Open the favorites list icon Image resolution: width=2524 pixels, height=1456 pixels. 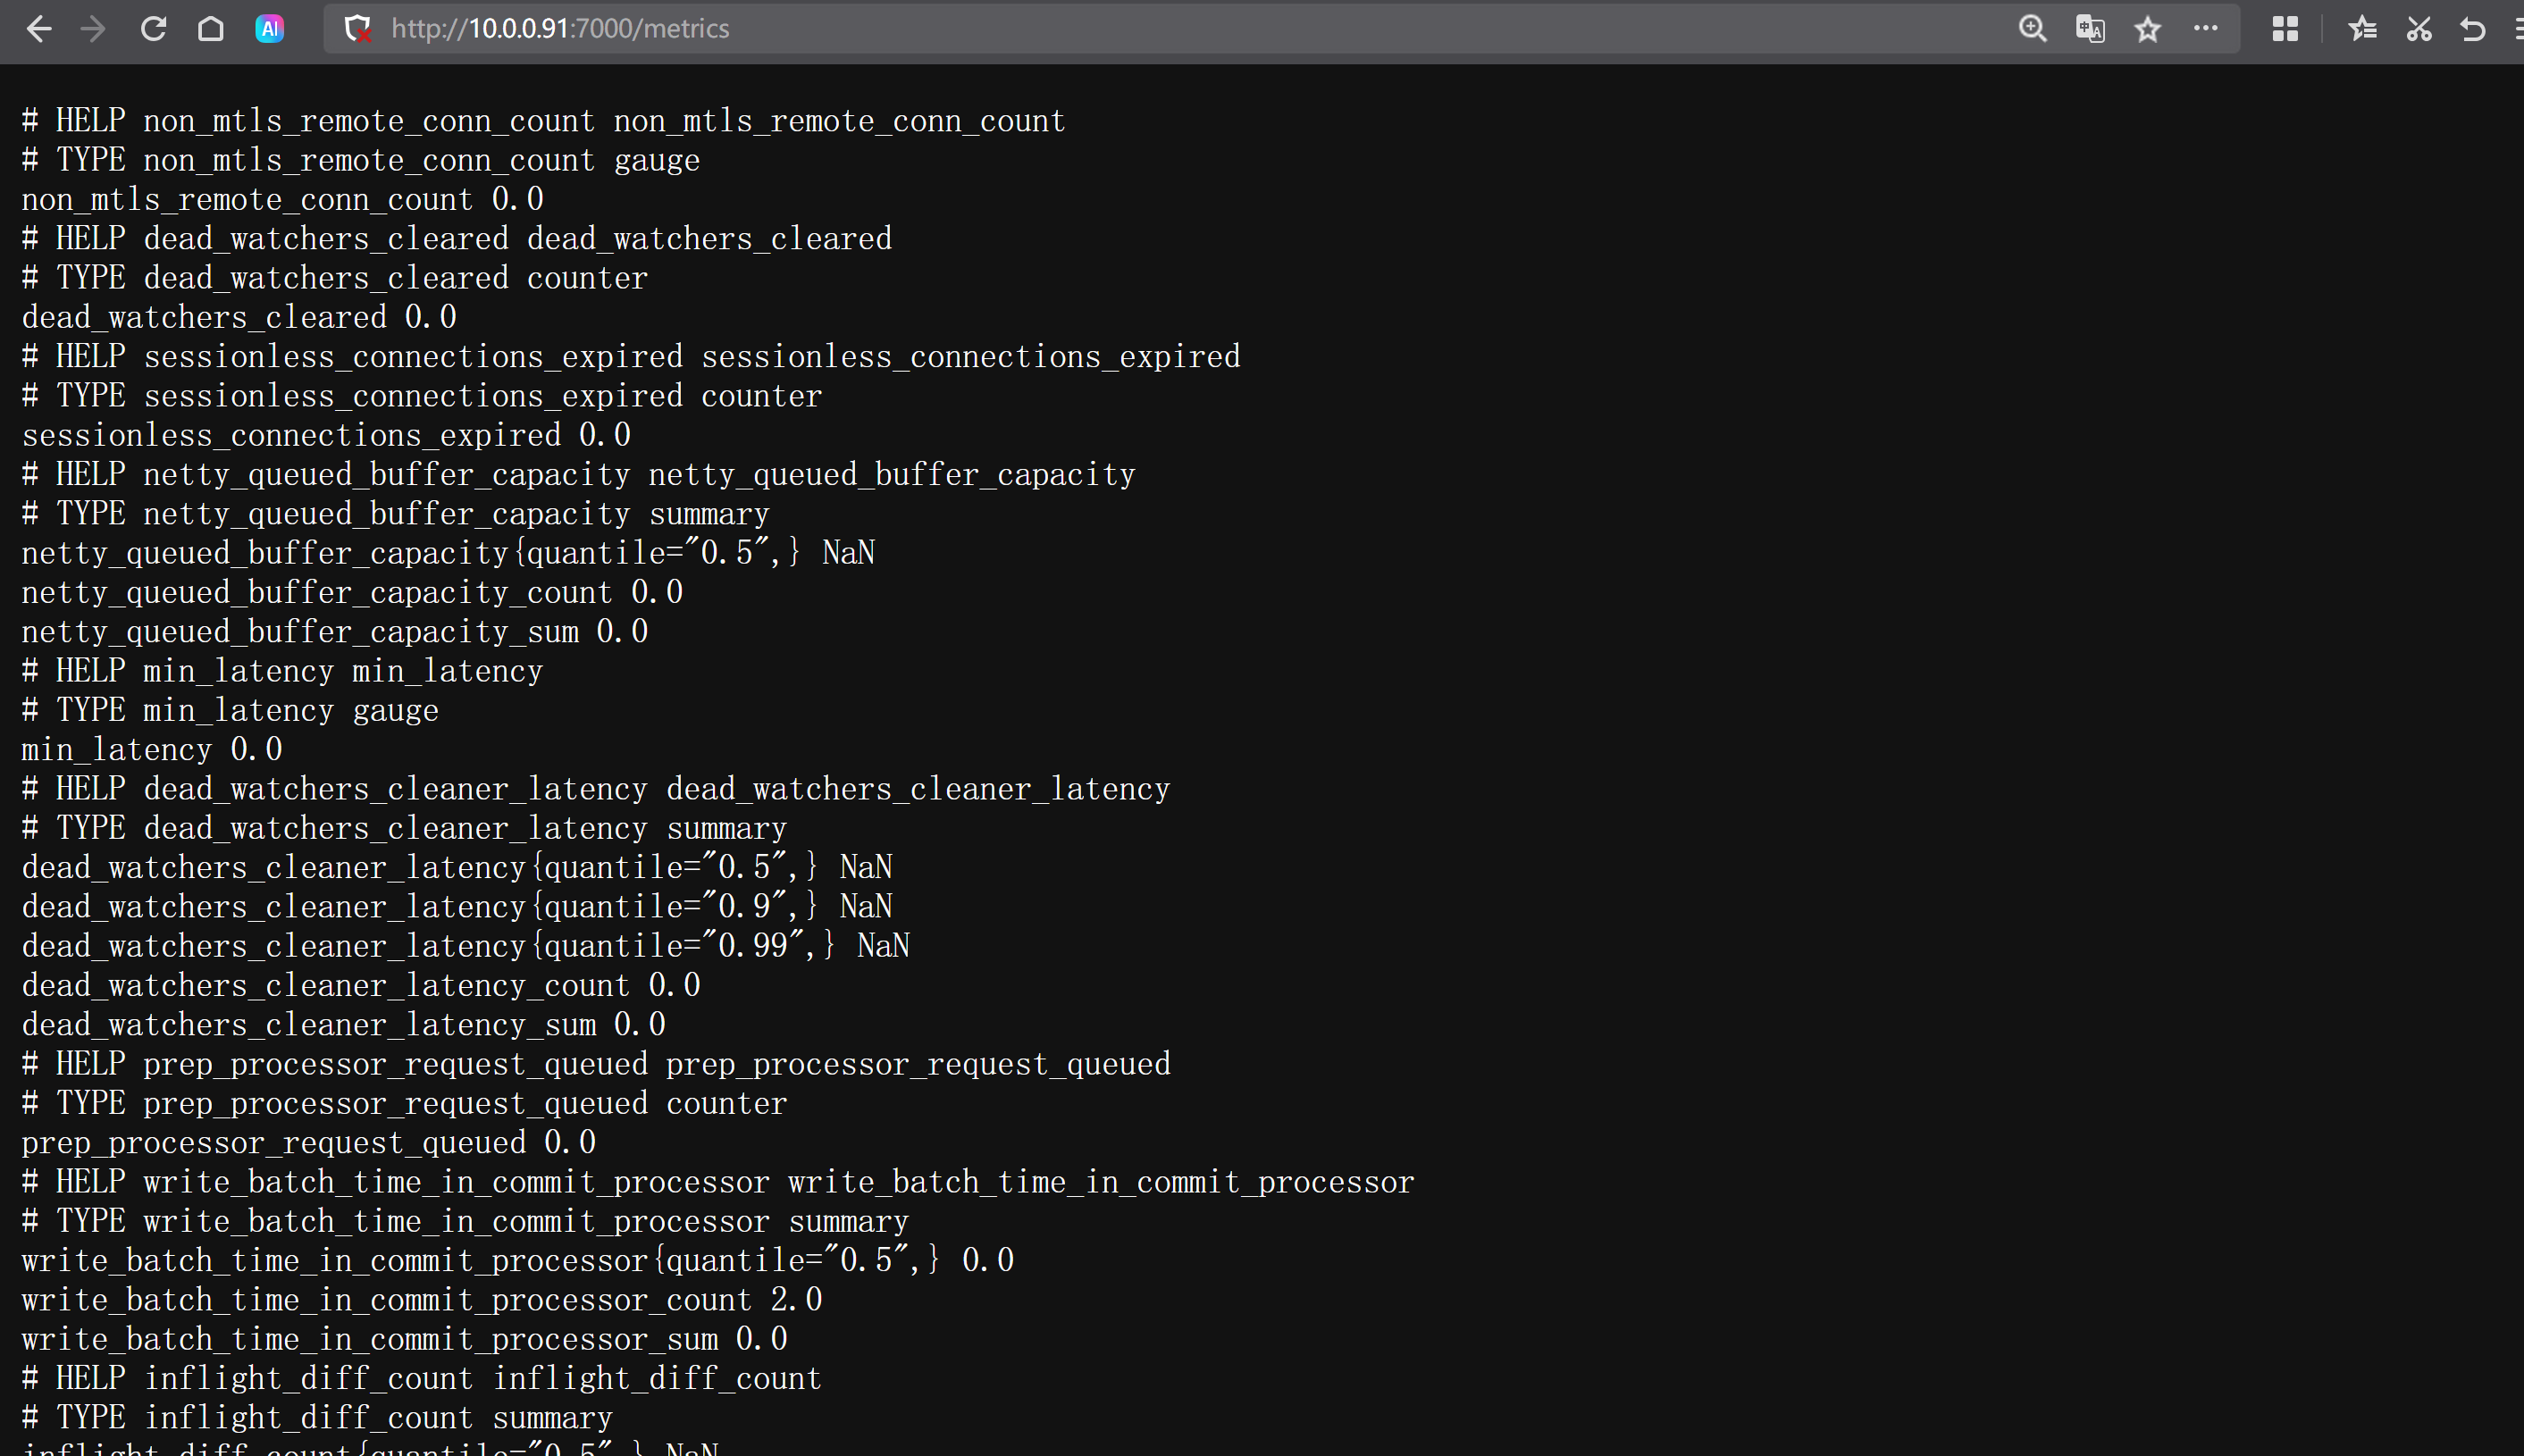[x=2362, y=29]
